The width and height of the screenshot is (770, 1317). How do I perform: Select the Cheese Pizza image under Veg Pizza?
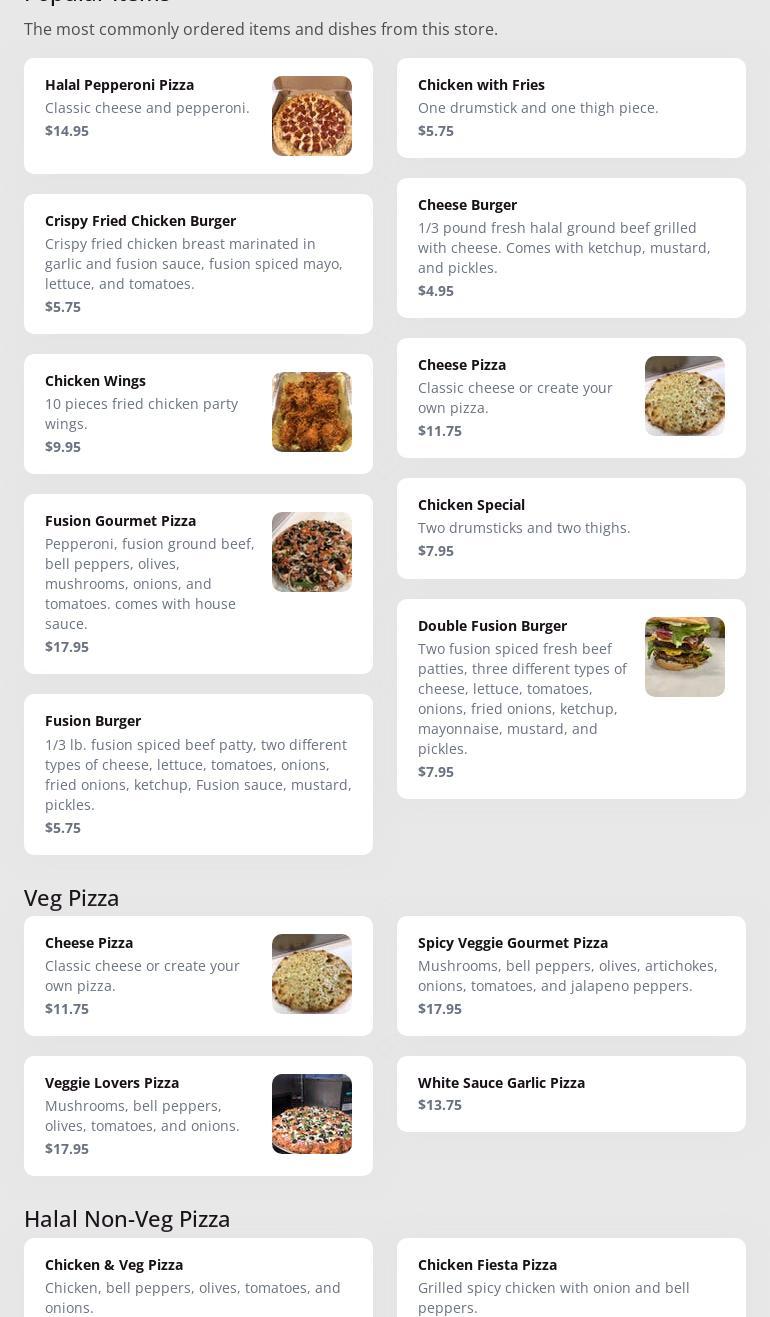tap(312, 974)
